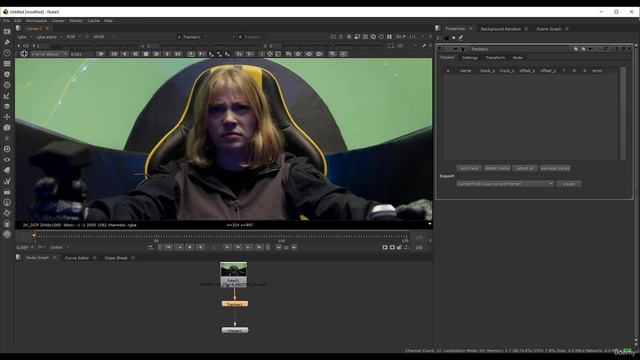Viewport: 640px width, 360px height.
Task: Open the RGB display channel dropdown
Action: point(73,37)
